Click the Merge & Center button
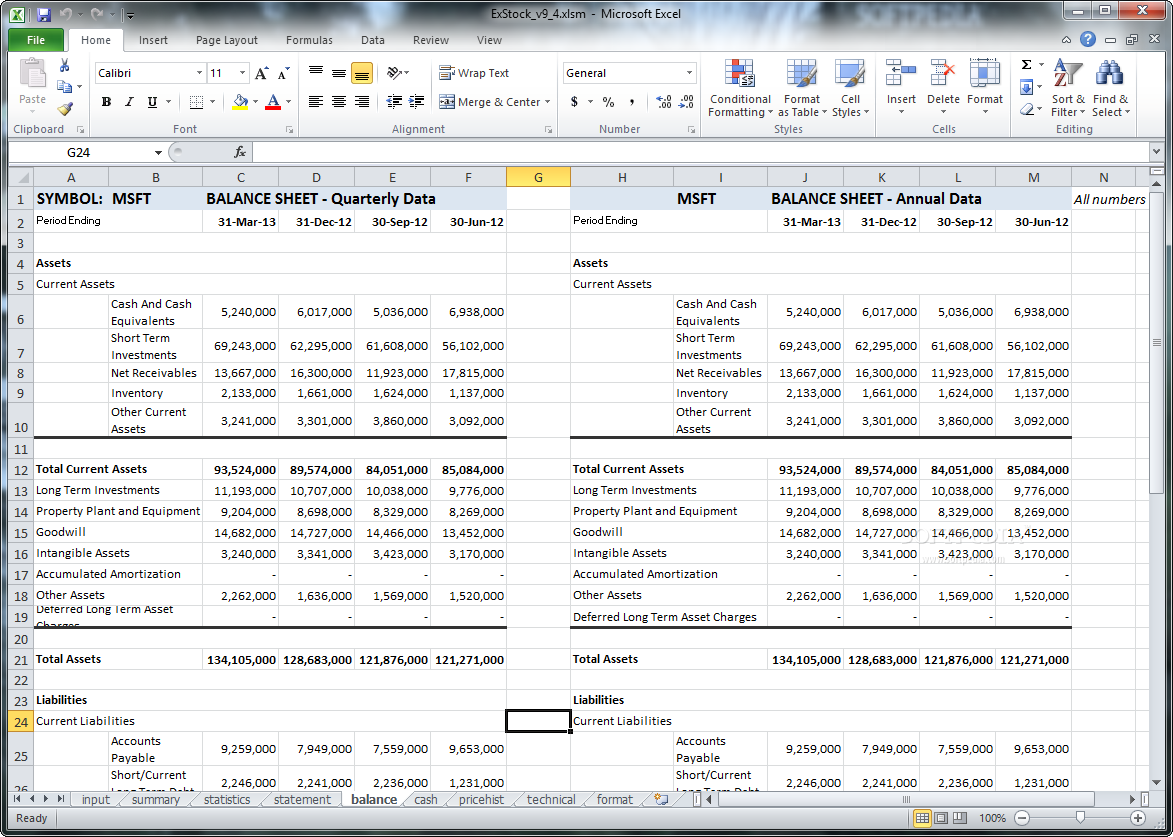Viewport: 1173px width, 837px height. 489,102
